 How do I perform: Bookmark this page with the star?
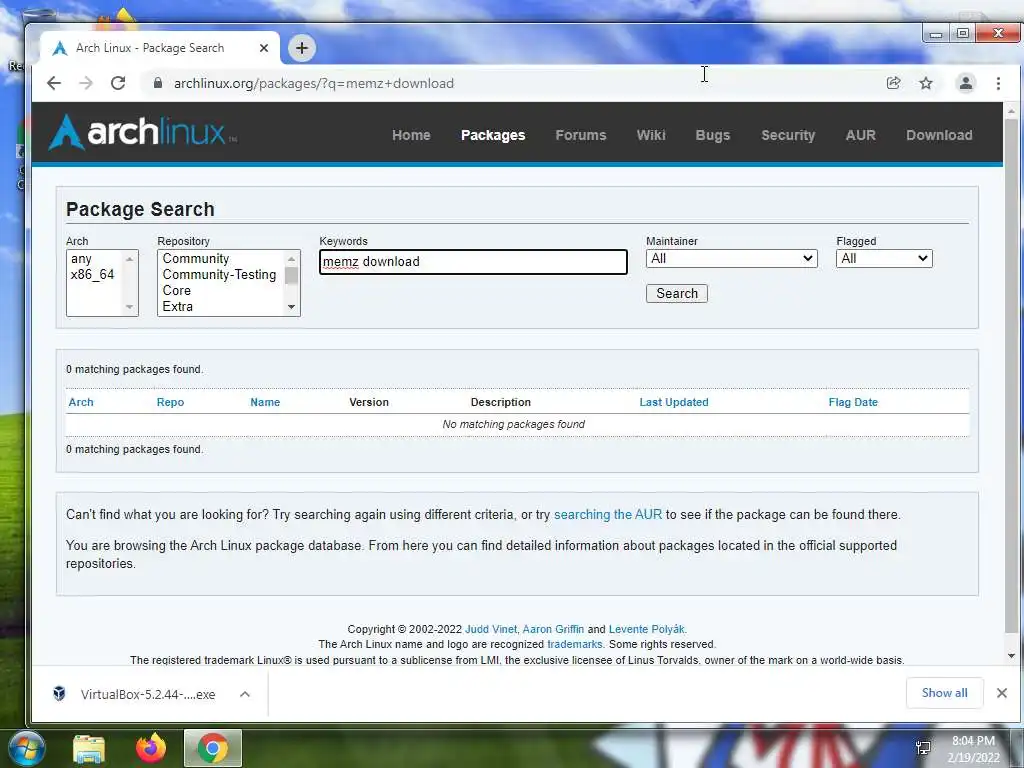coord(926,83)
